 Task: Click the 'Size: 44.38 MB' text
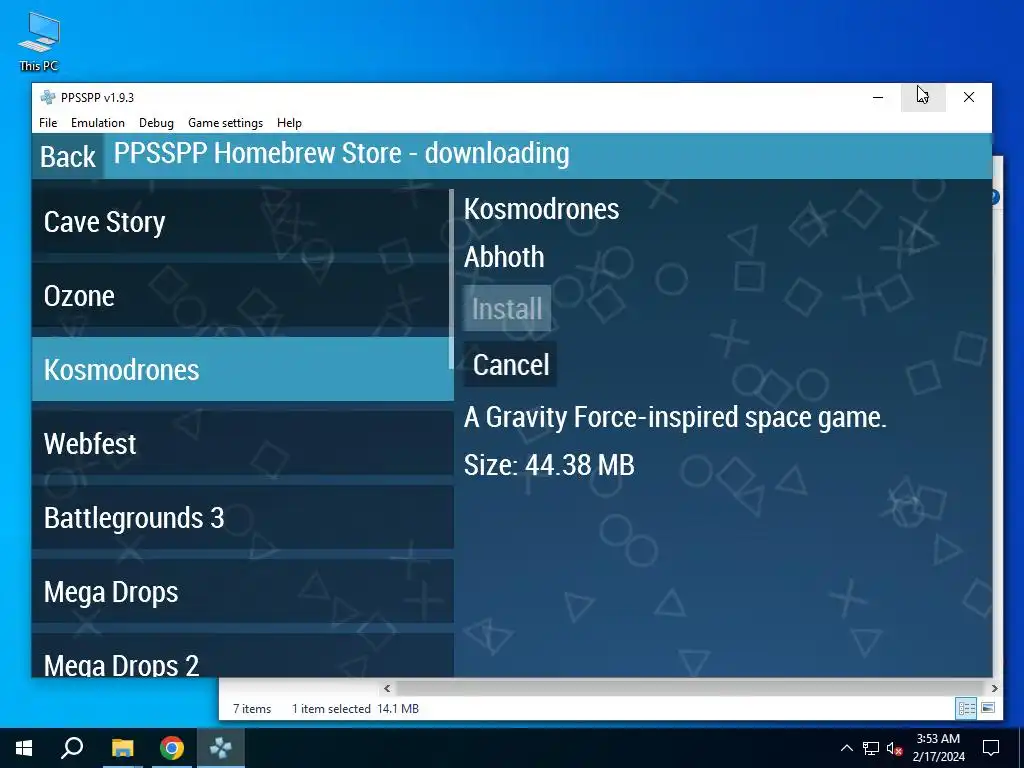point(549,465)
